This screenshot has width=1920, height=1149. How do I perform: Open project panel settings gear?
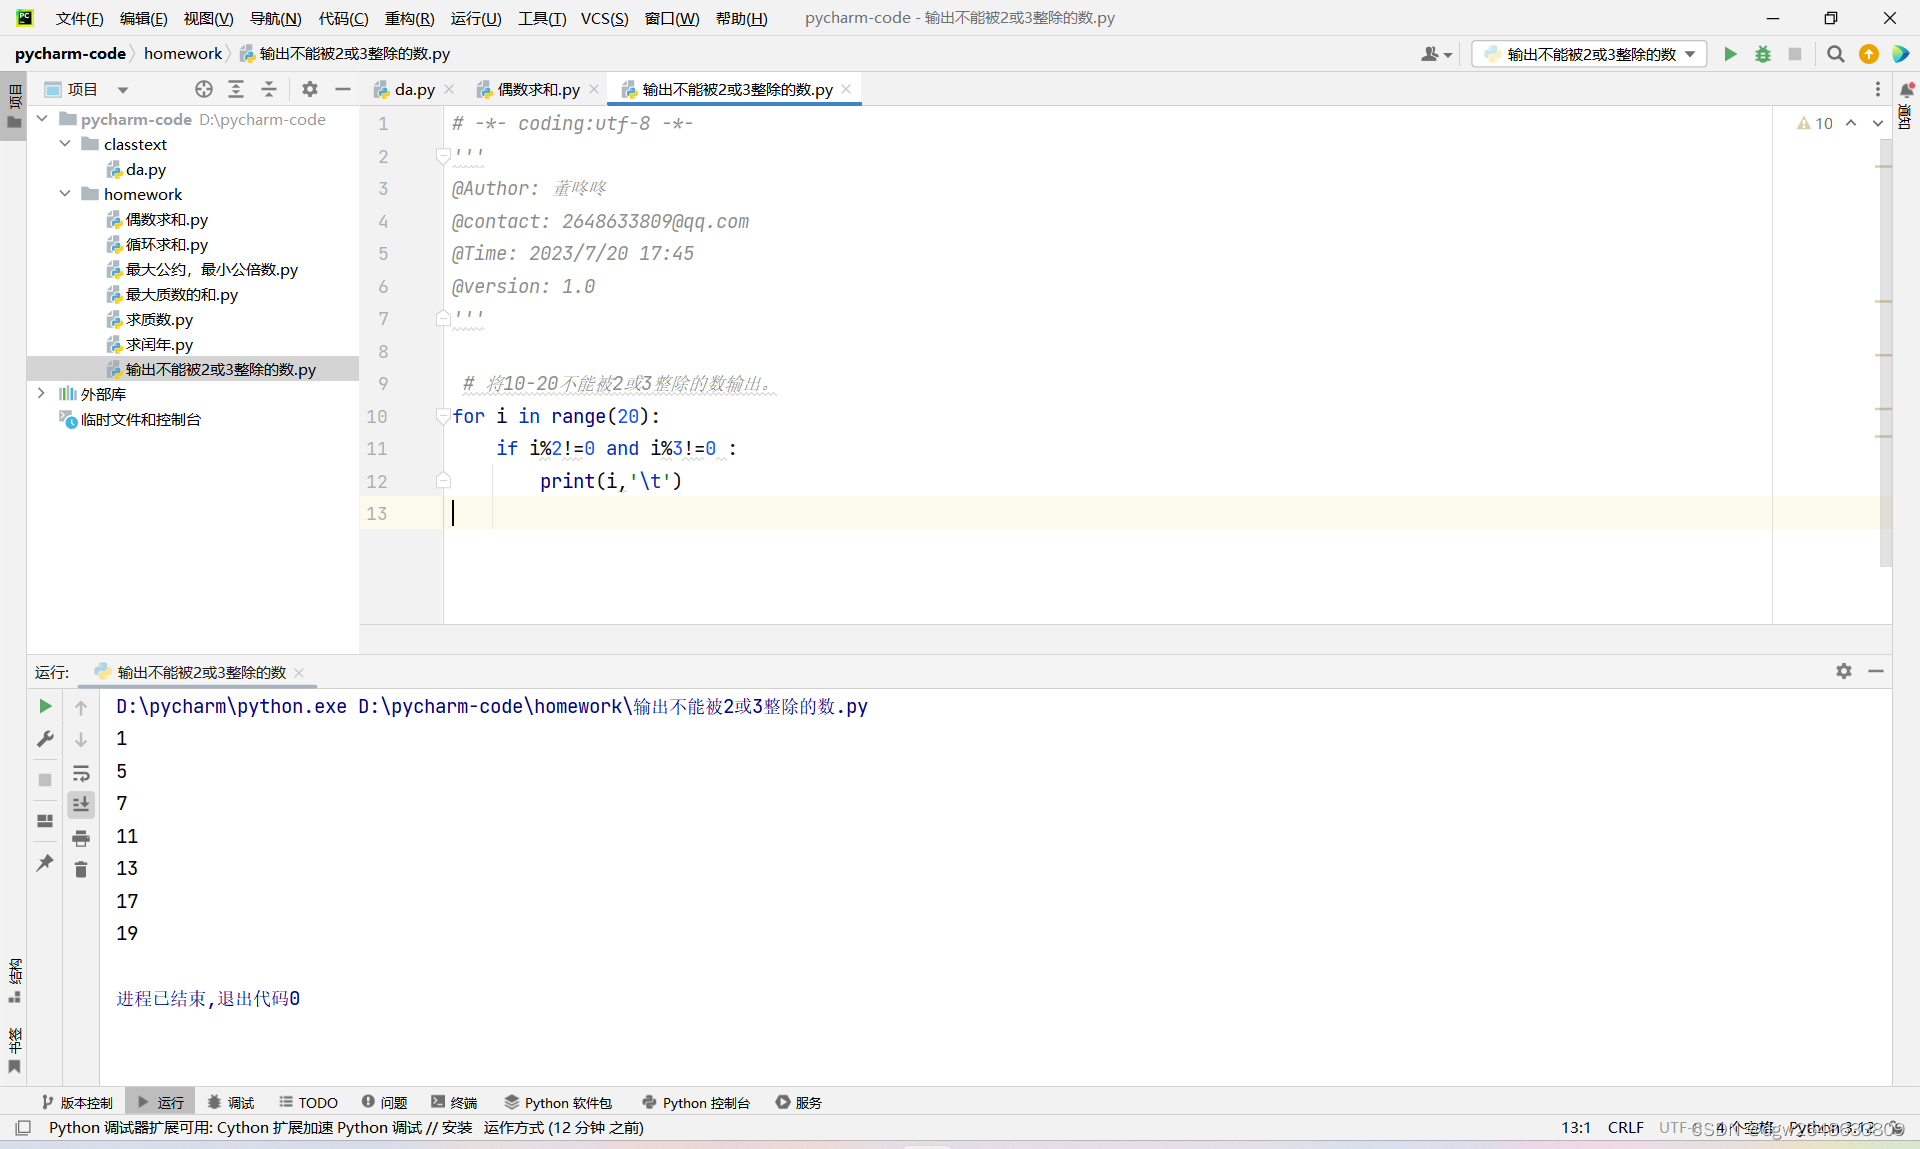click(310, 89)
